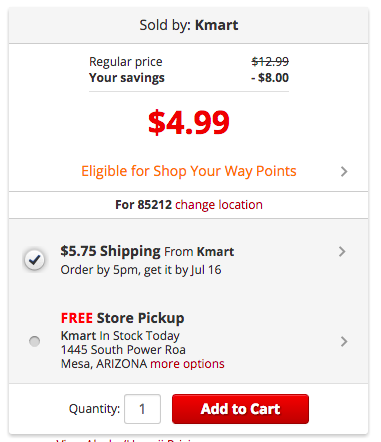Click the $4.99 sale price
This screenshot has height=442, width=381.
click(189, 122)
